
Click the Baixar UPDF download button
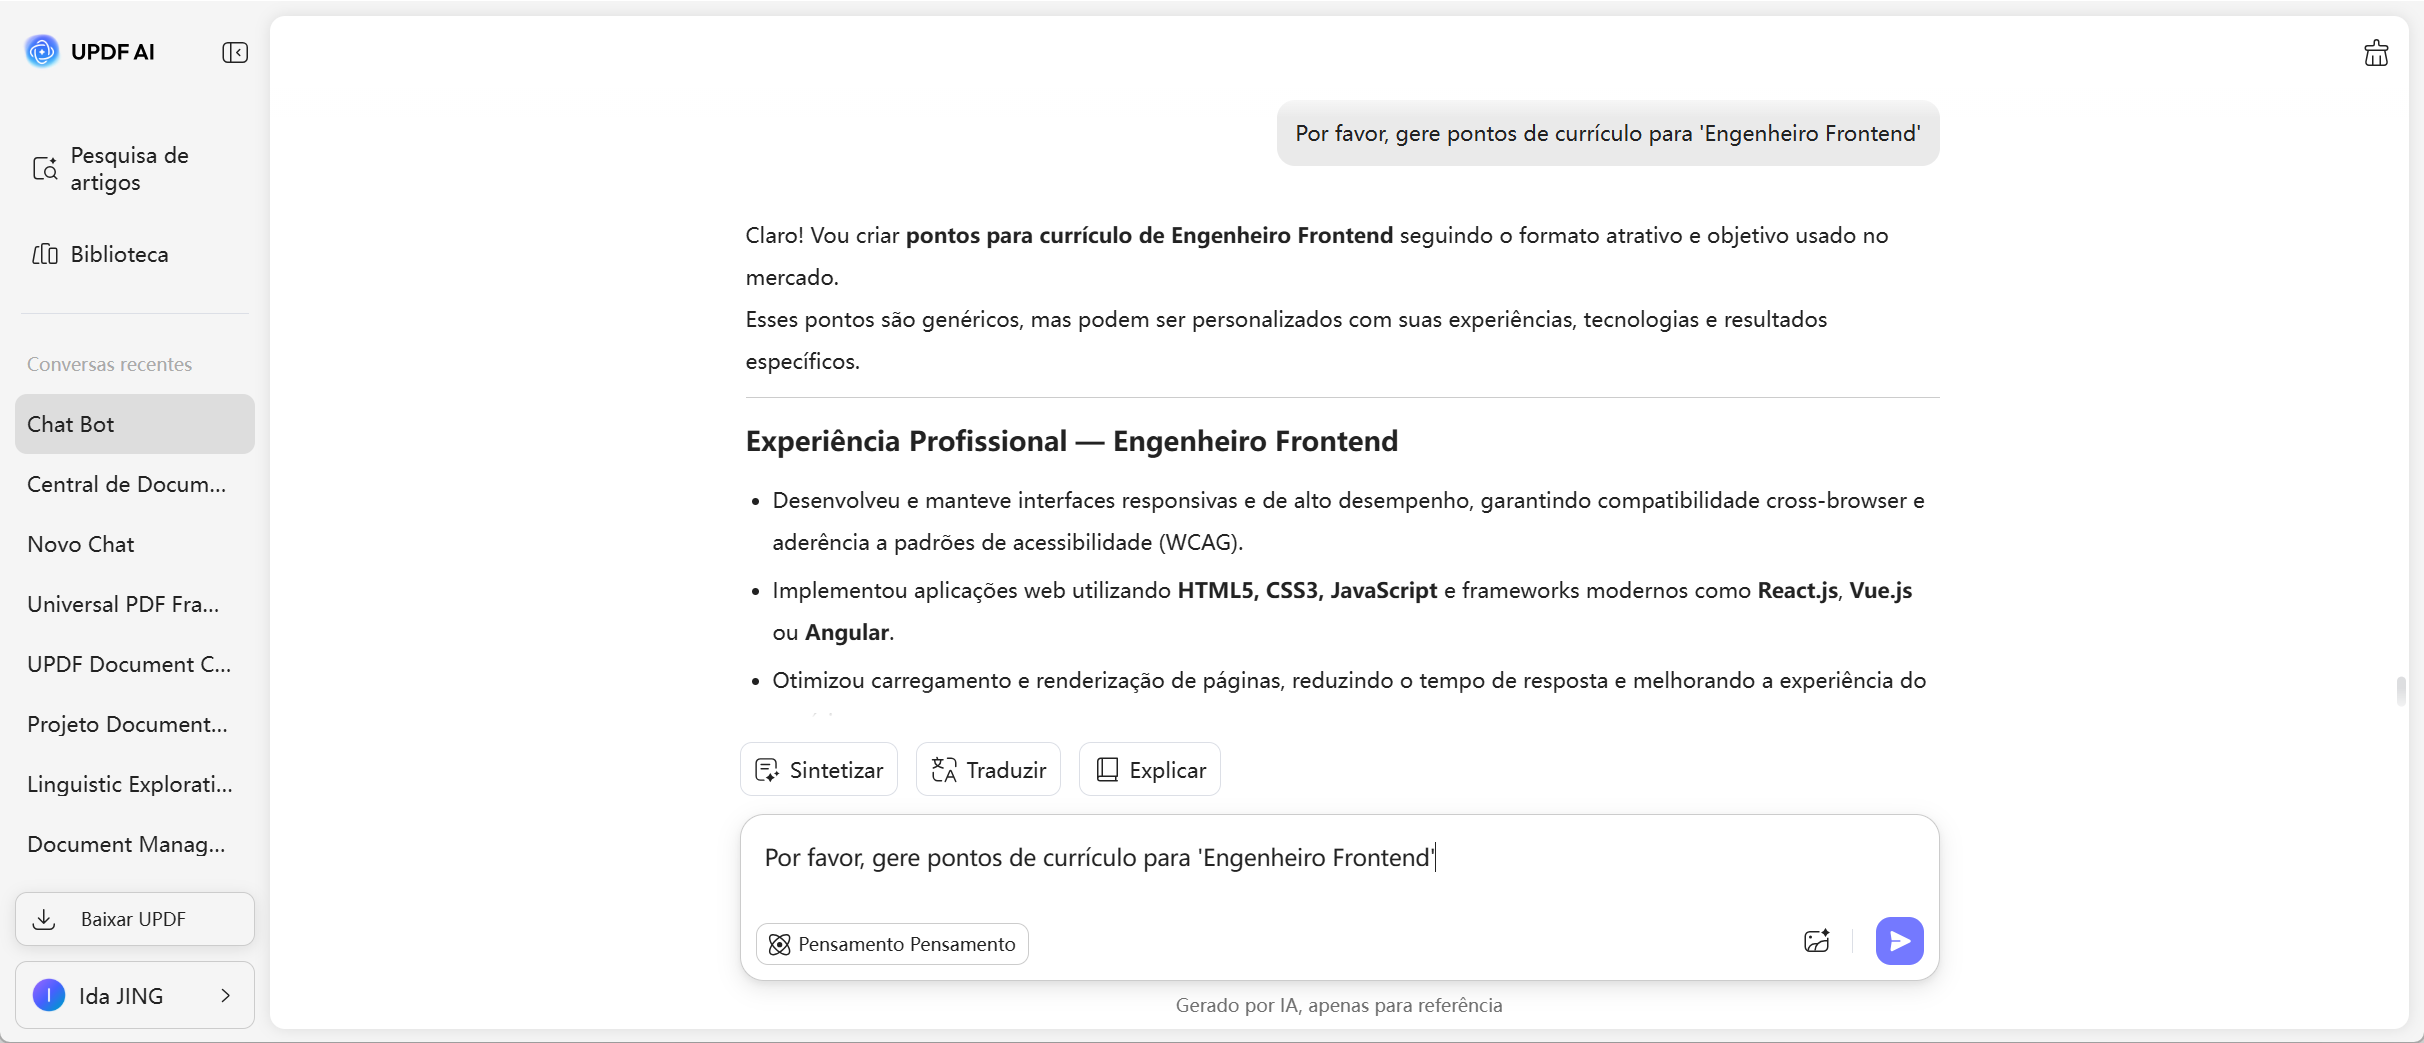(x=134, y=919)
